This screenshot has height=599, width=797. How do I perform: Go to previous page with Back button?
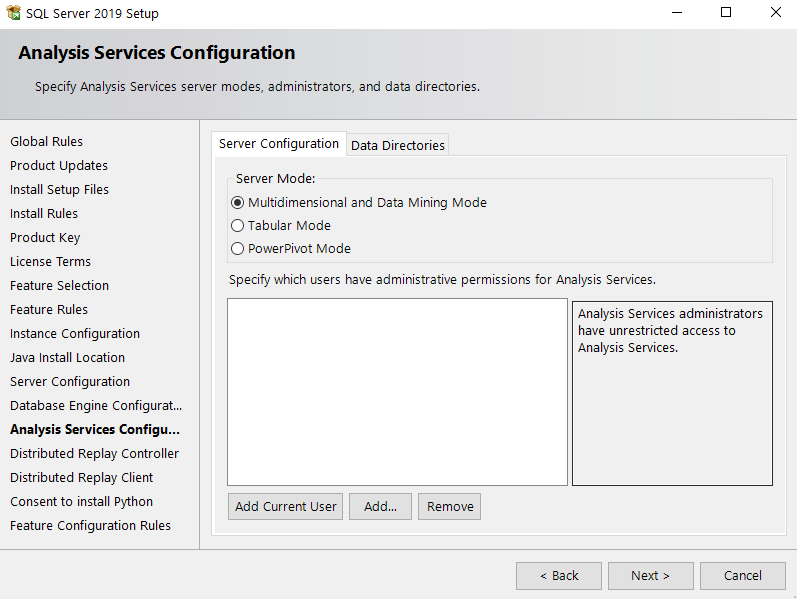(x=558, y=575)
